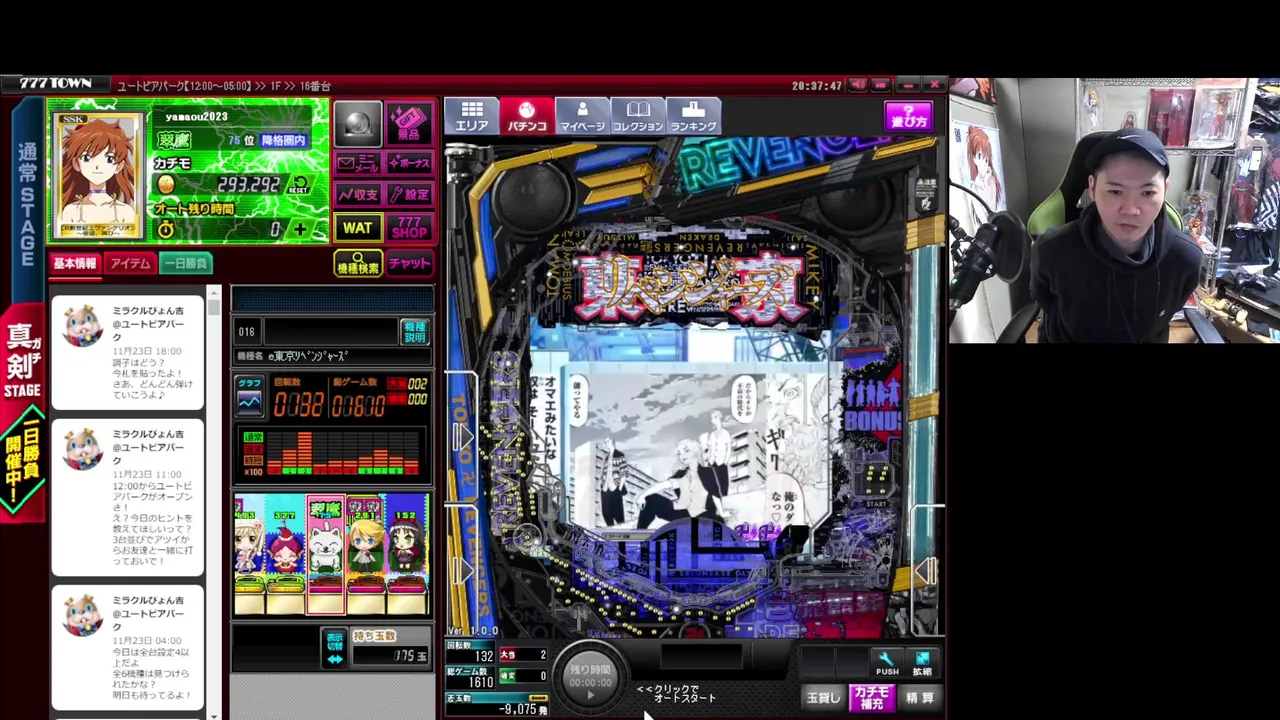Click the machine name e東京リベンジャーズ
Screen dimensions: 1280x720
[x=308, y=356]
